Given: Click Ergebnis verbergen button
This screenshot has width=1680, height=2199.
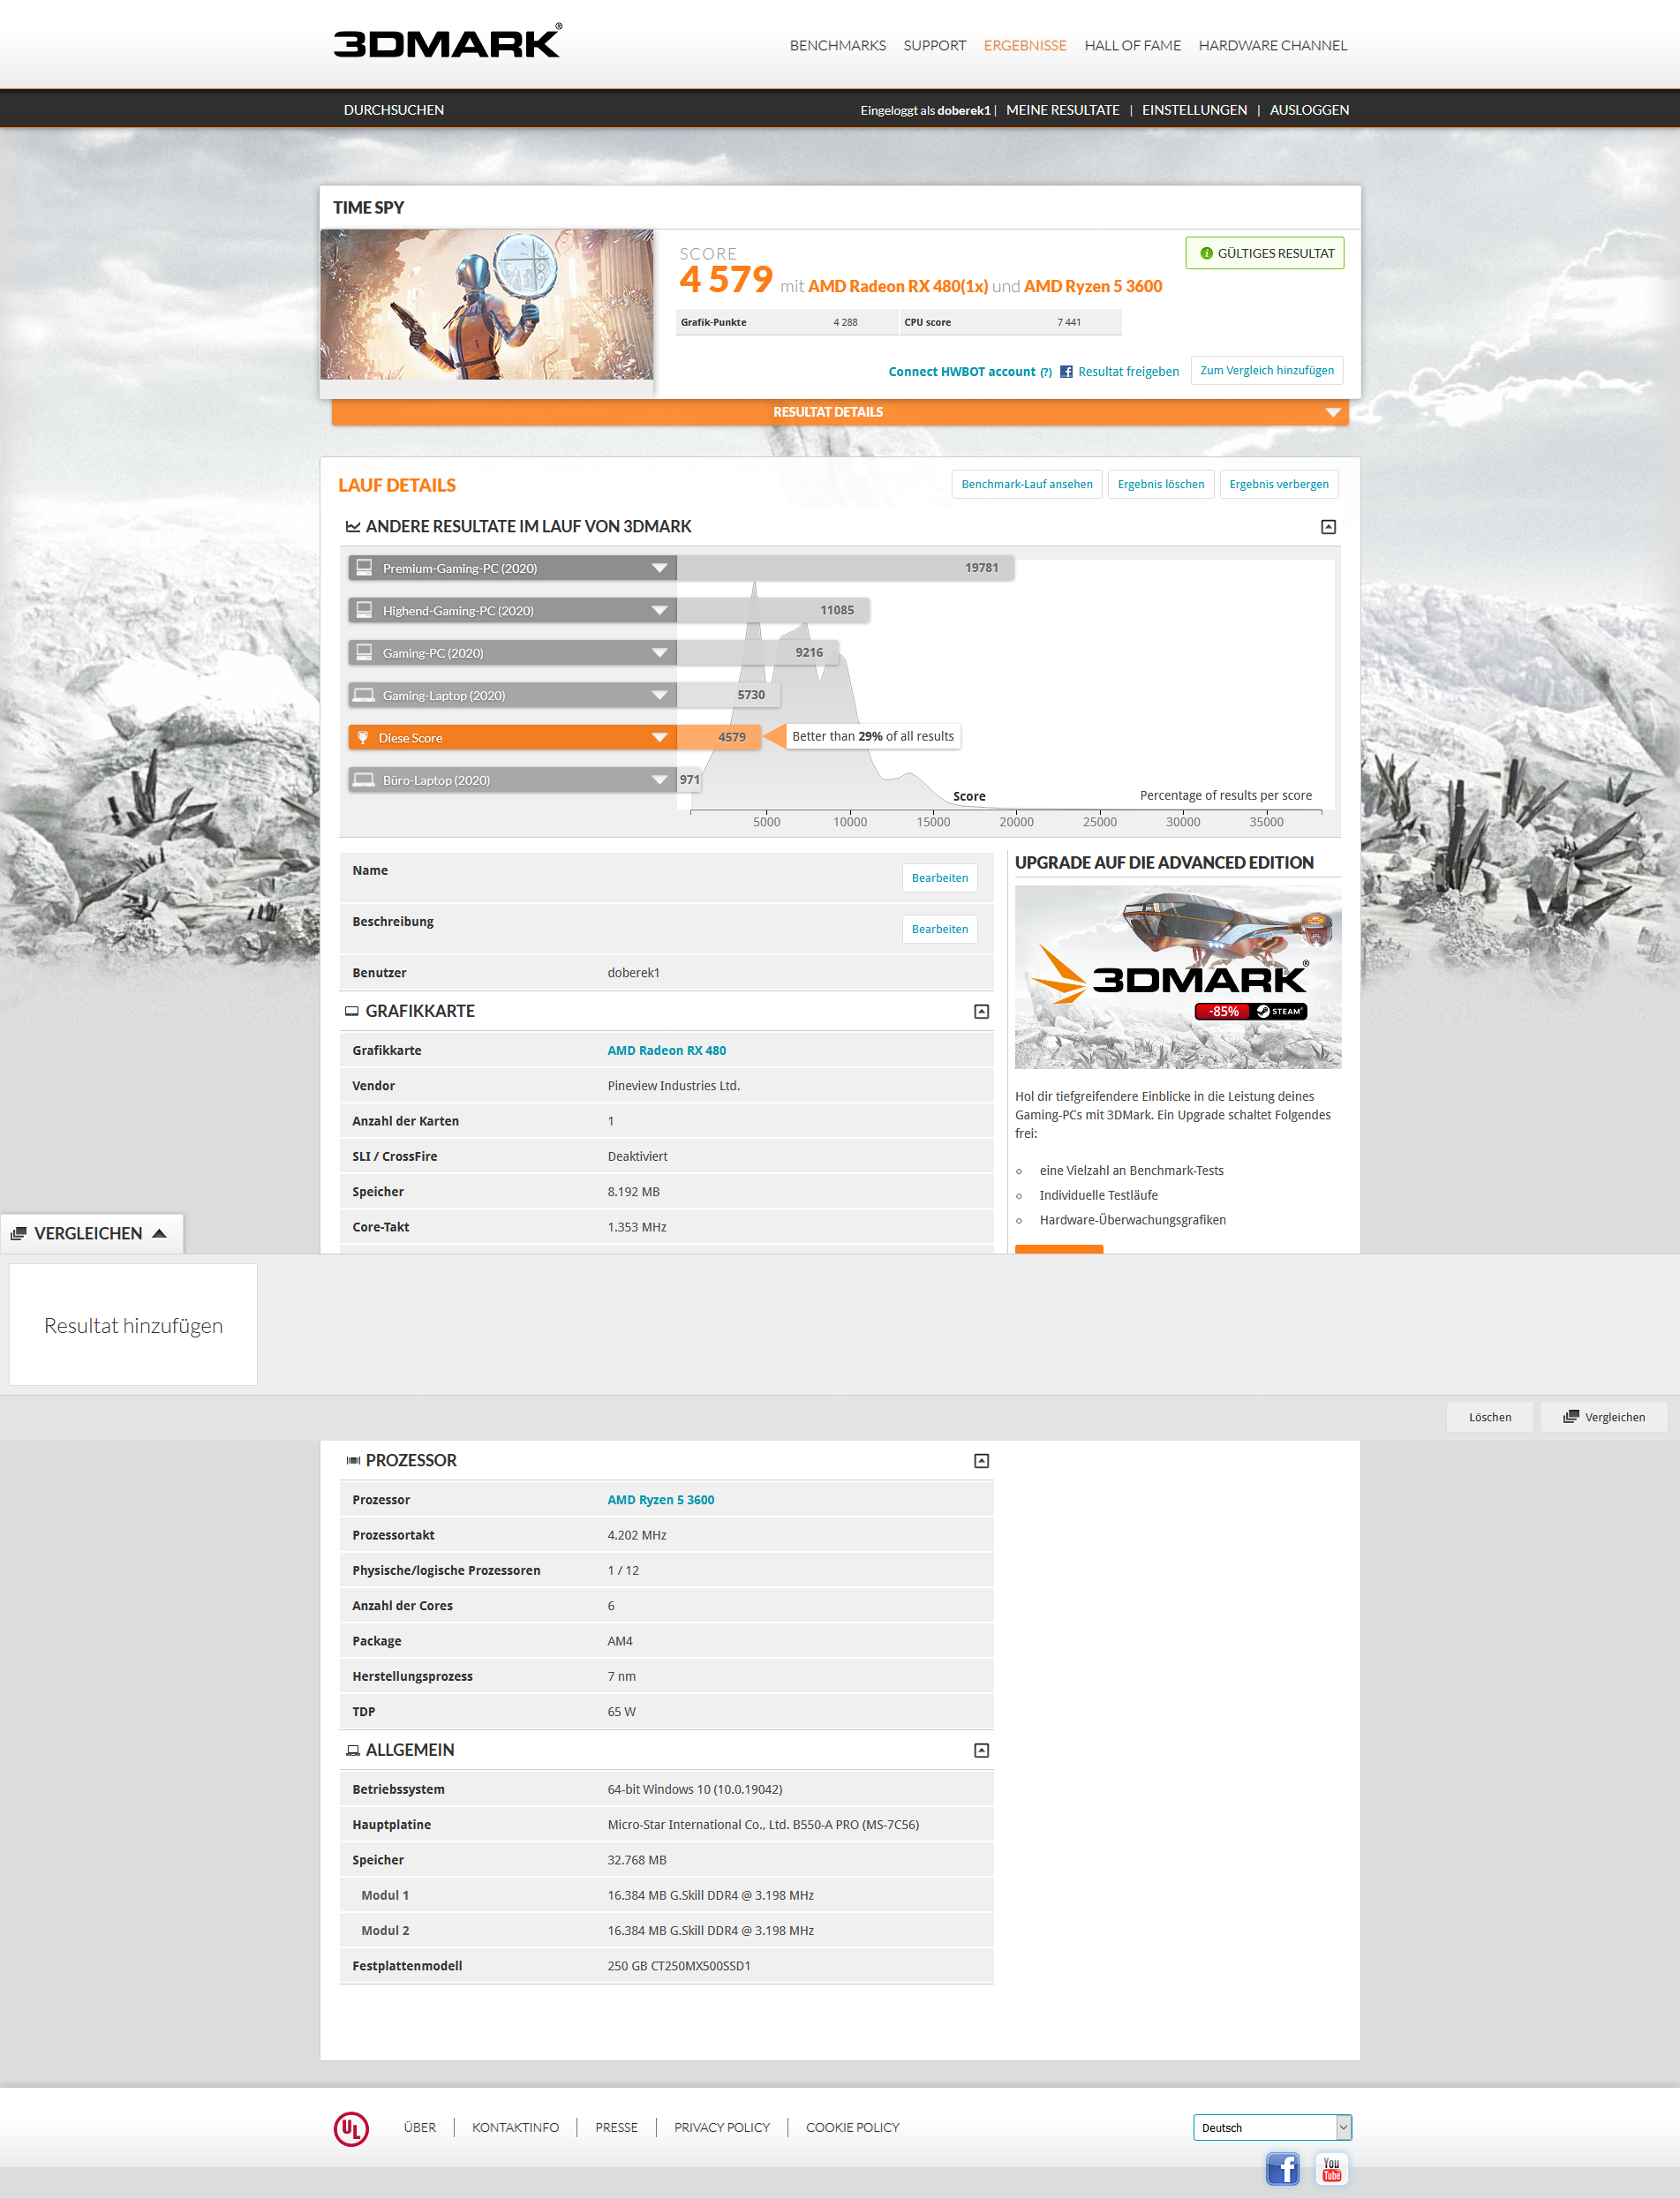Looking at the screenshot, I should (x=1279, y=484).
